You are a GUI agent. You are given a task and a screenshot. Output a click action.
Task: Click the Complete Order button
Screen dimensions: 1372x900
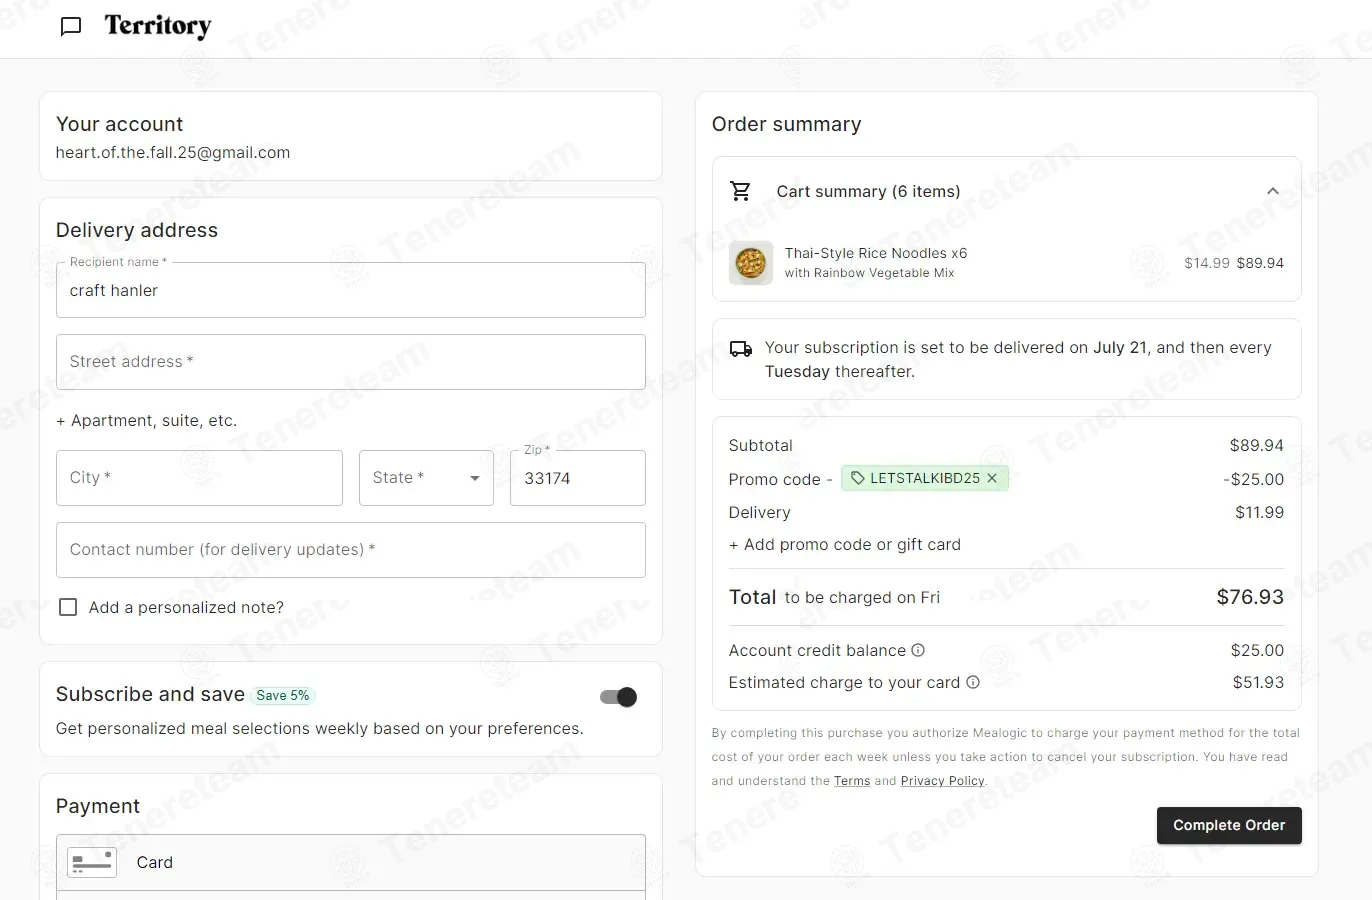pyautogui.click(x=1229, y=825)
